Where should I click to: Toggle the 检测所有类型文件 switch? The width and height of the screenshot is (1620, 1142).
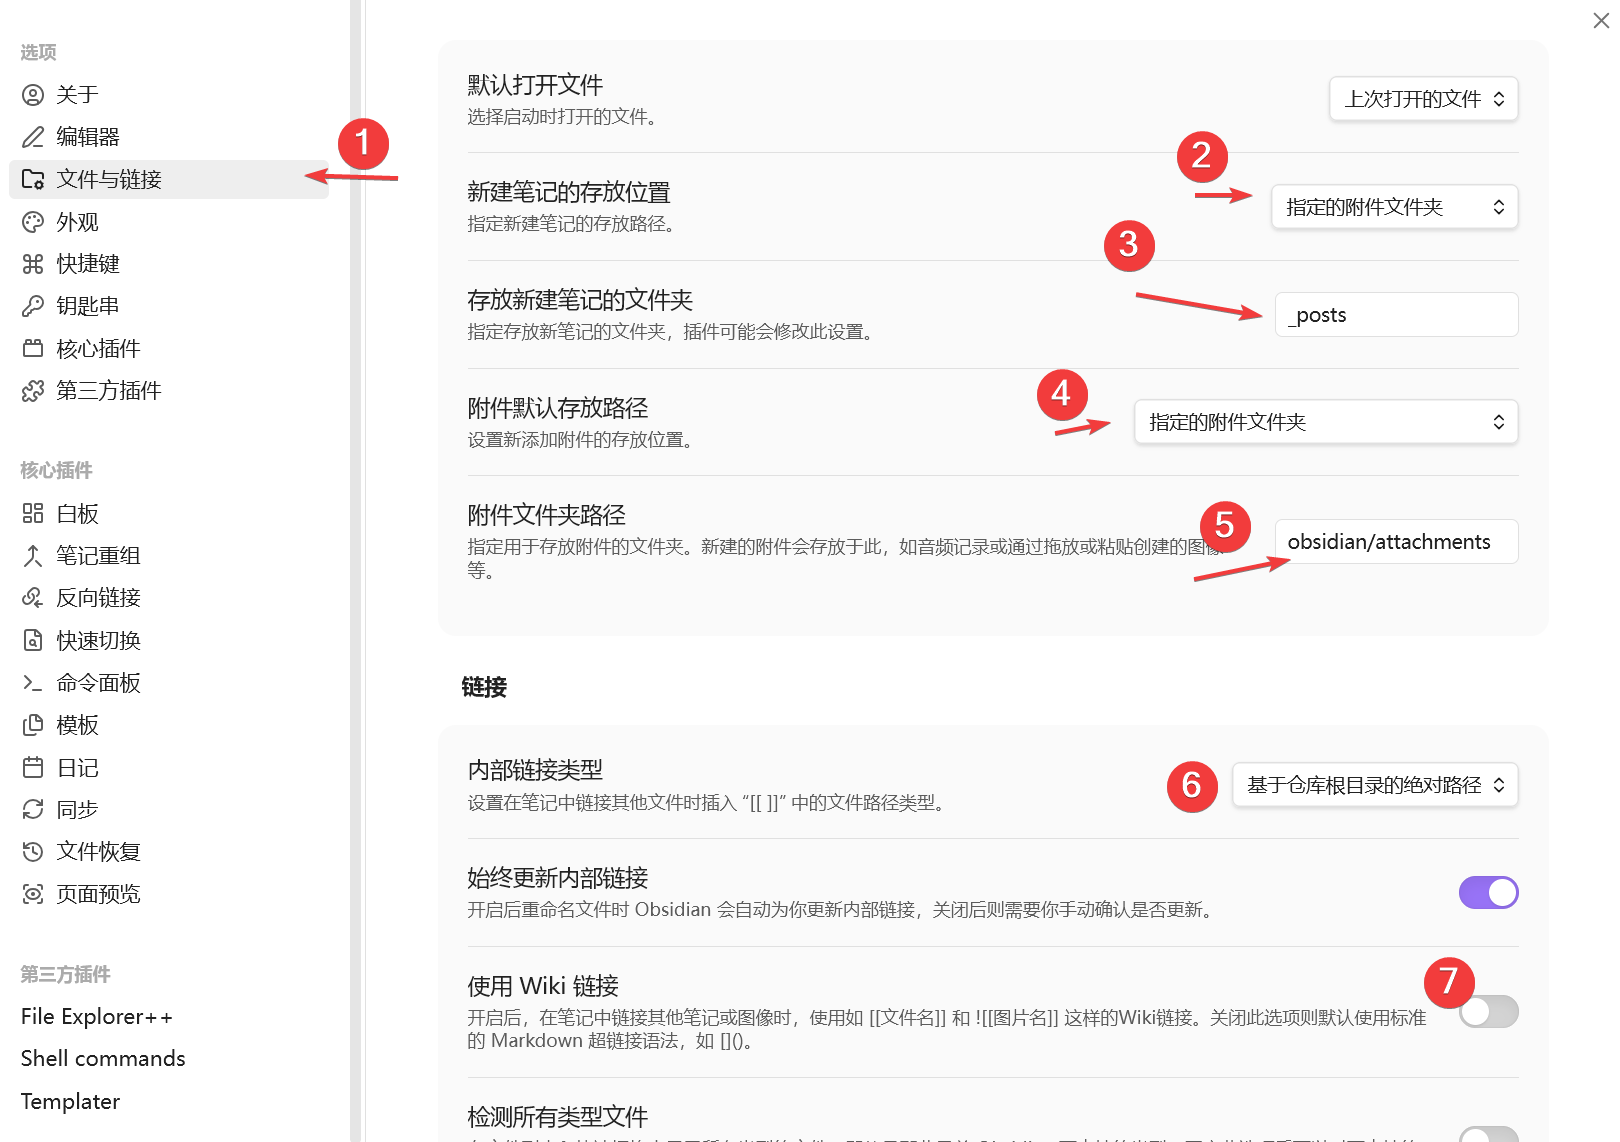[x=1488, y=1134]
